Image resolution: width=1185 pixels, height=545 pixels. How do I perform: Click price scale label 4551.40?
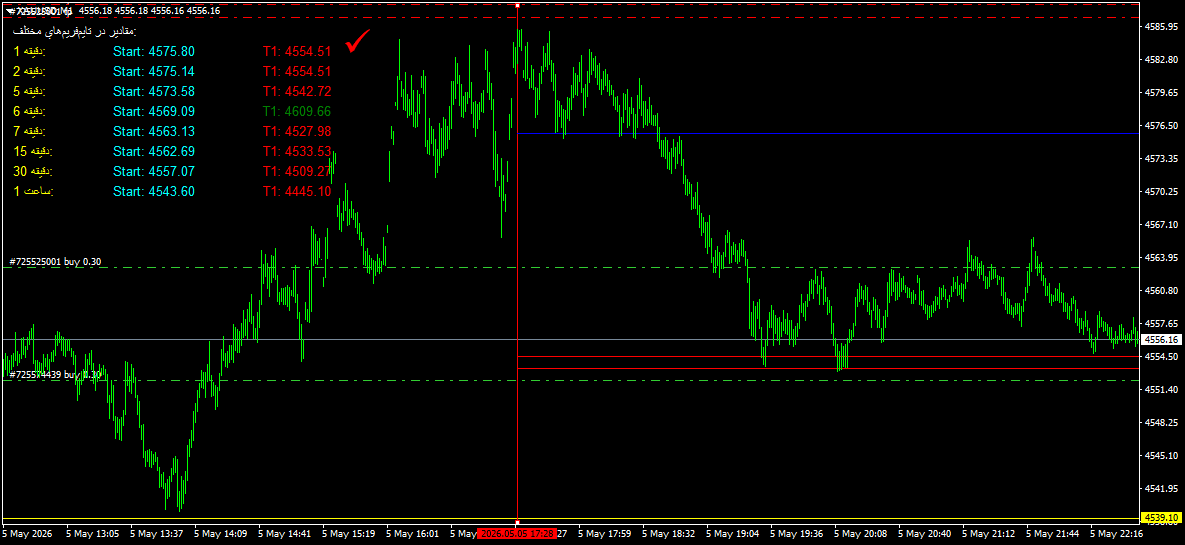point(1160,389)
